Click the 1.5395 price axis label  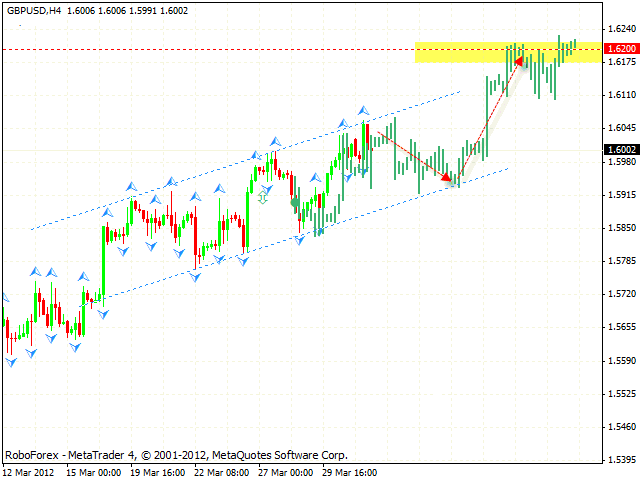coord(620,460)
